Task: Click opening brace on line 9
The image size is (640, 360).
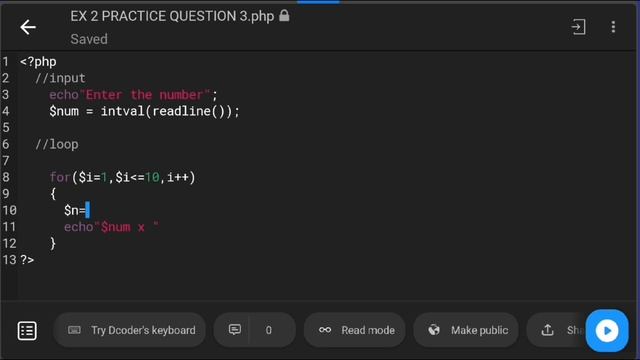Action: pos(53,193)
